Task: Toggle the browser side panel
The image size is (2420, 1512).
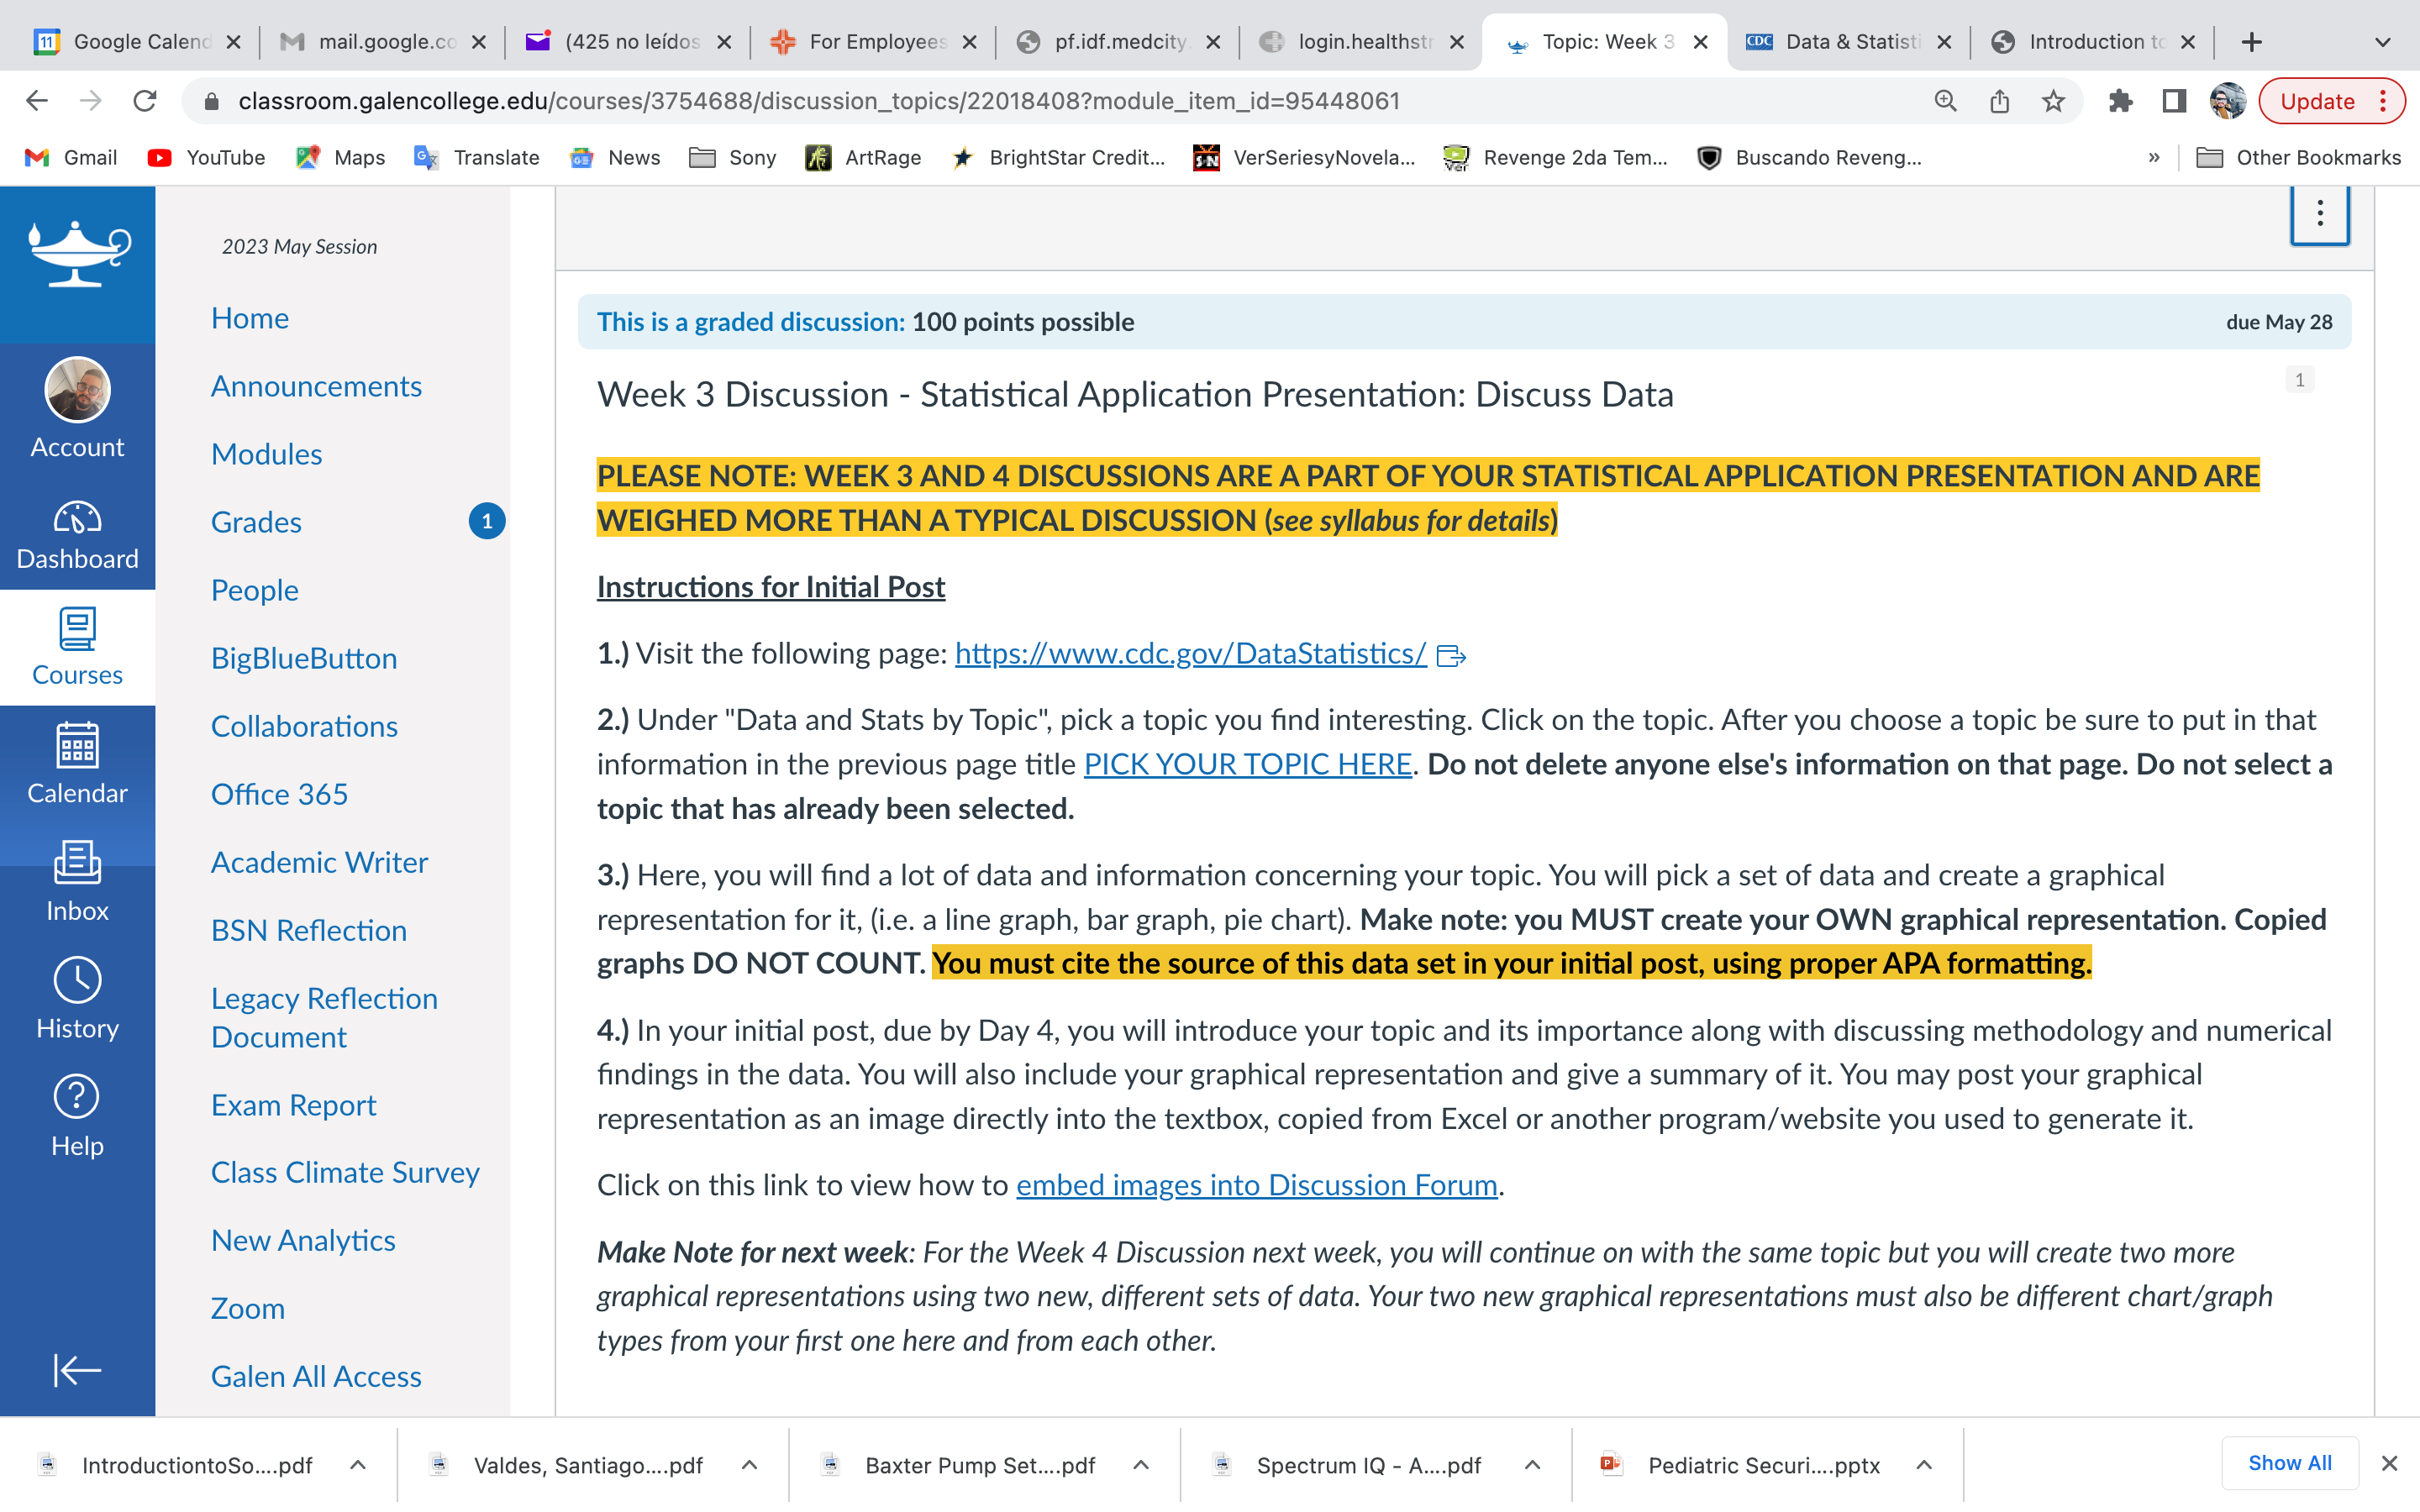Action: (2174, 101)
